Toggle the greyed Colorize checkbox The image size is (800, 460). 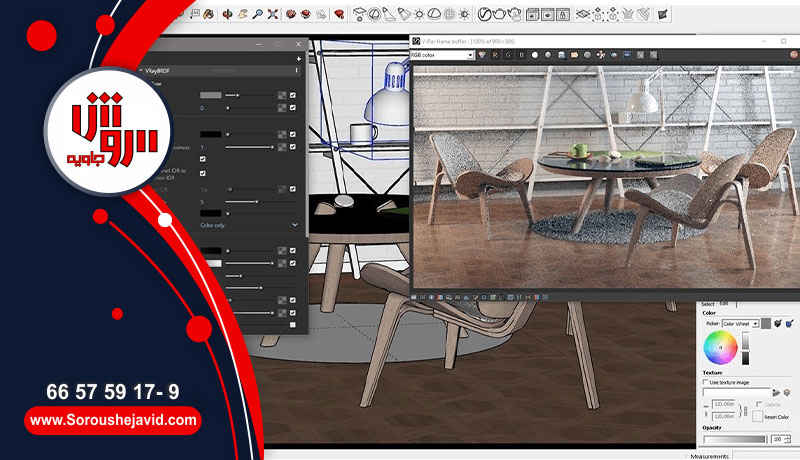pyautogui.click(x=759, y=404)
